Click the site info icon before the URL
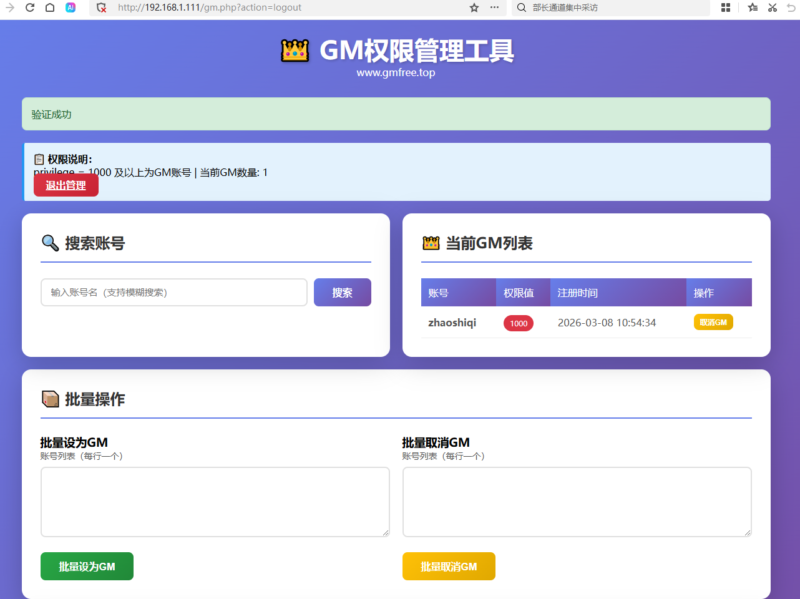 point(102,7)
